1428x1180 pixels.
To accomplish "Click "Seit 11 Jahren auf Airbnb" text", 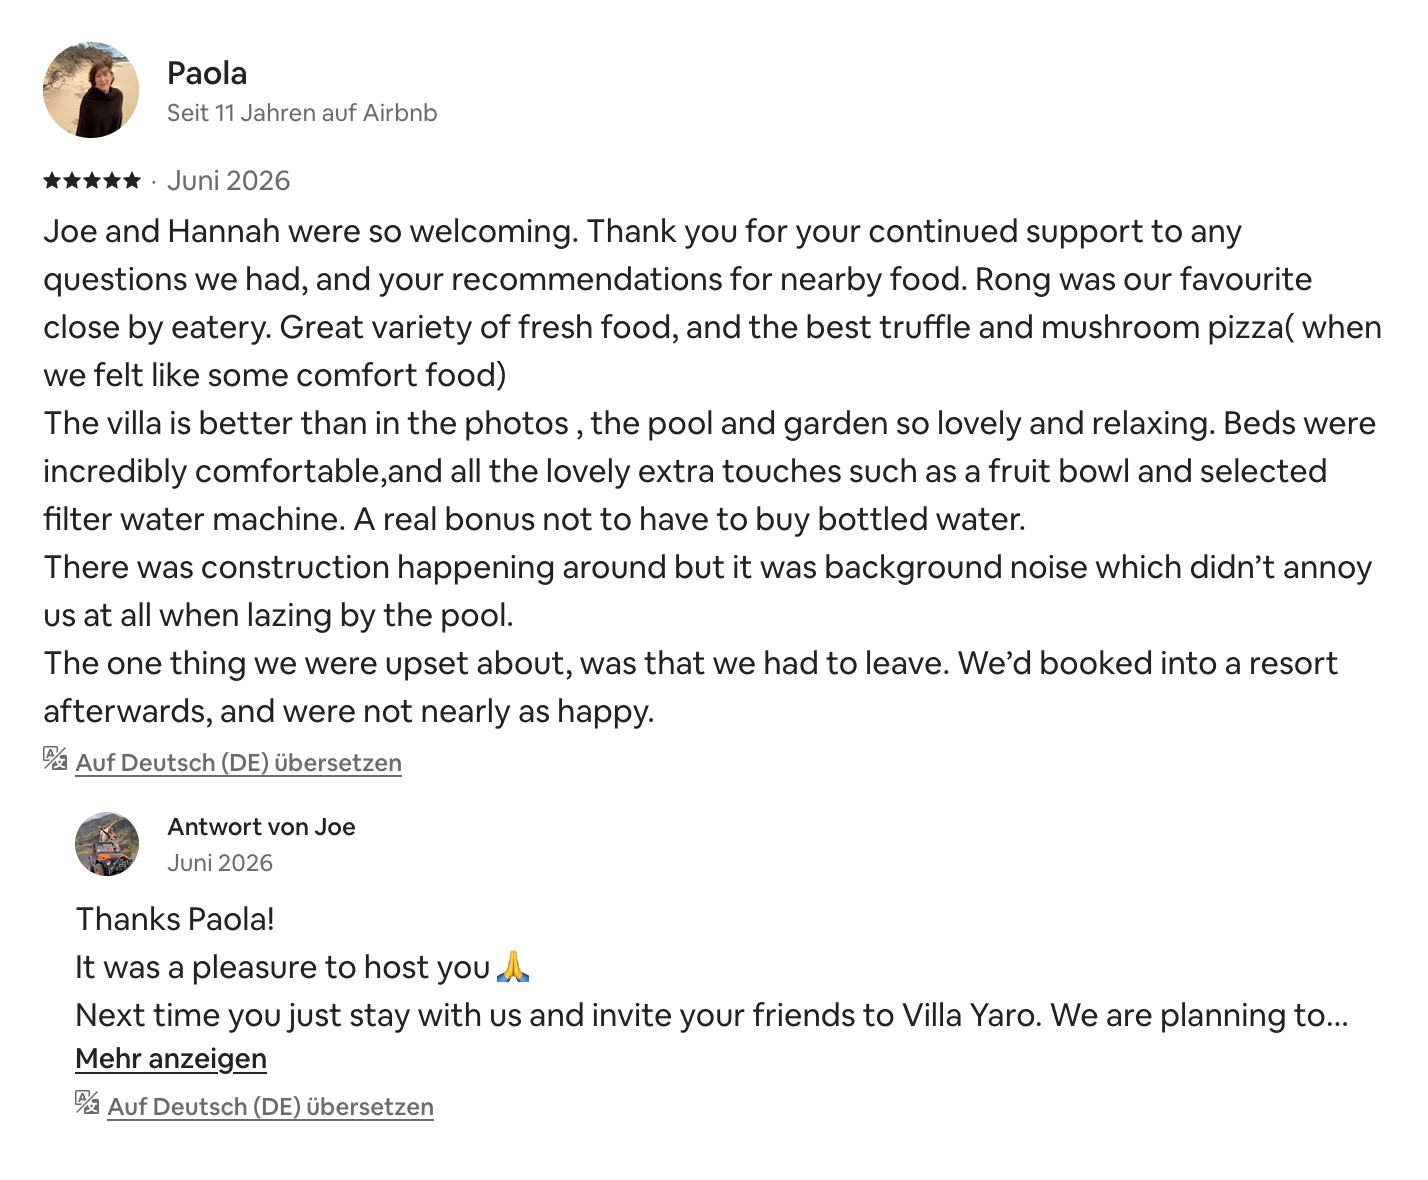I will click(x=302, y=113).
